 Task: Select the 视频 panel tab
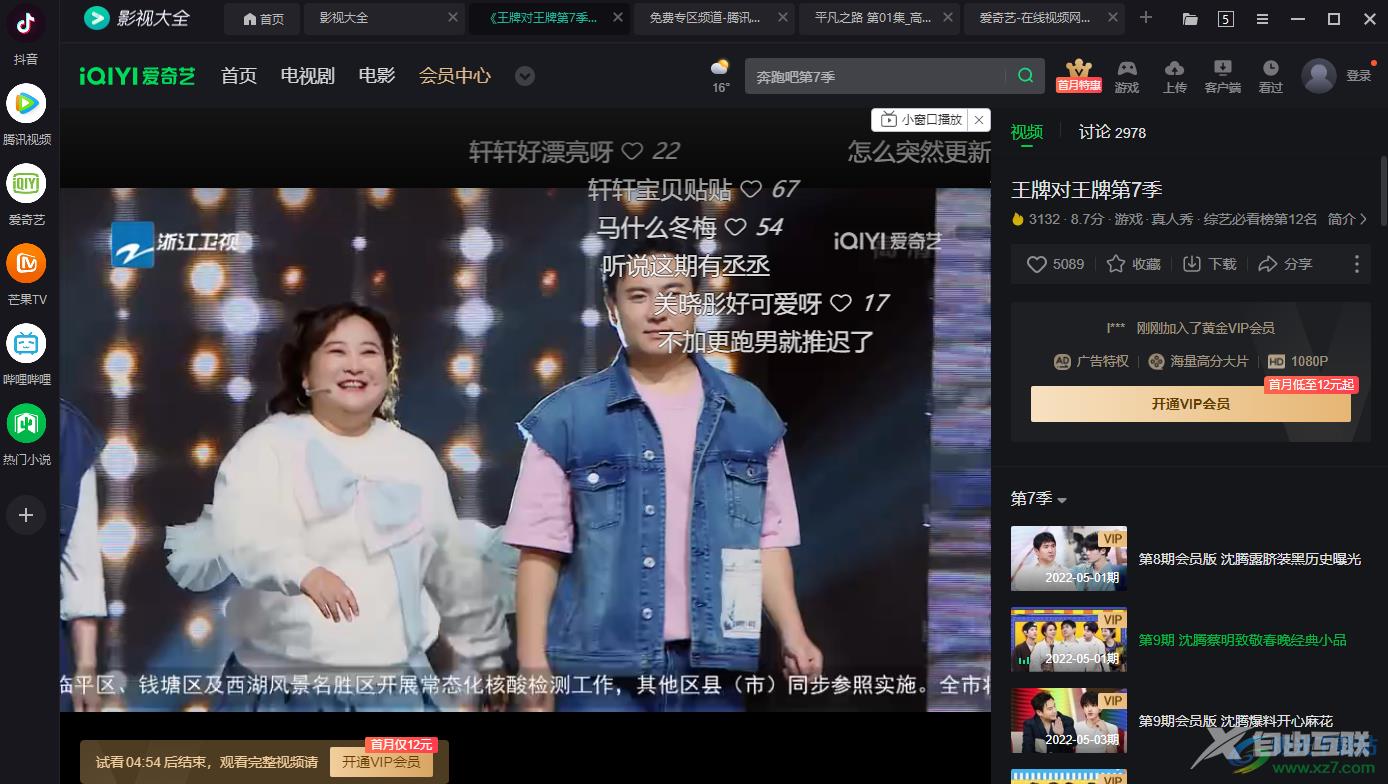tap(1027, 132)
